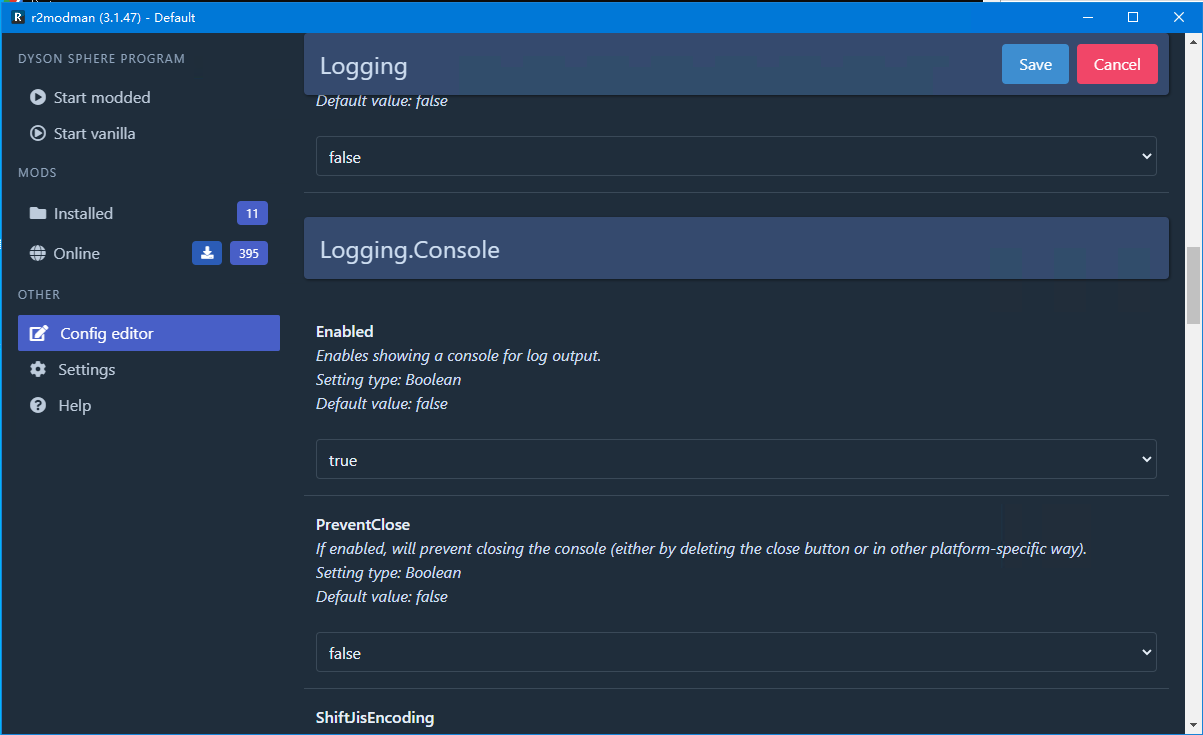The width and height of the screenshot is (1203, 735).
Task: Click the Help question mark icon
Action: pos(38,405)
